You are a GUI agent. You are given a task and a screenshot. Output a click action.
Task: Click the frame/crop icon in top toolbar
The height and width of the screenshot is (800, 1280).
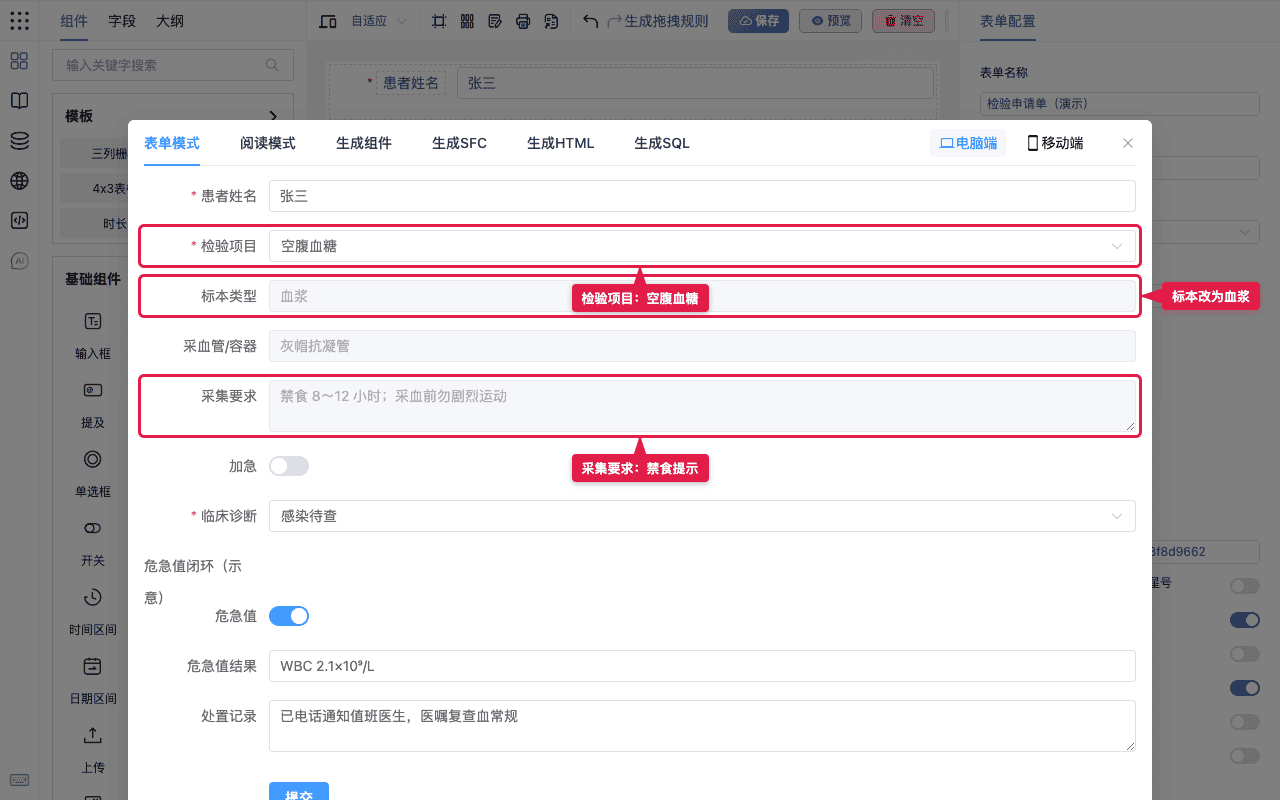439,21
